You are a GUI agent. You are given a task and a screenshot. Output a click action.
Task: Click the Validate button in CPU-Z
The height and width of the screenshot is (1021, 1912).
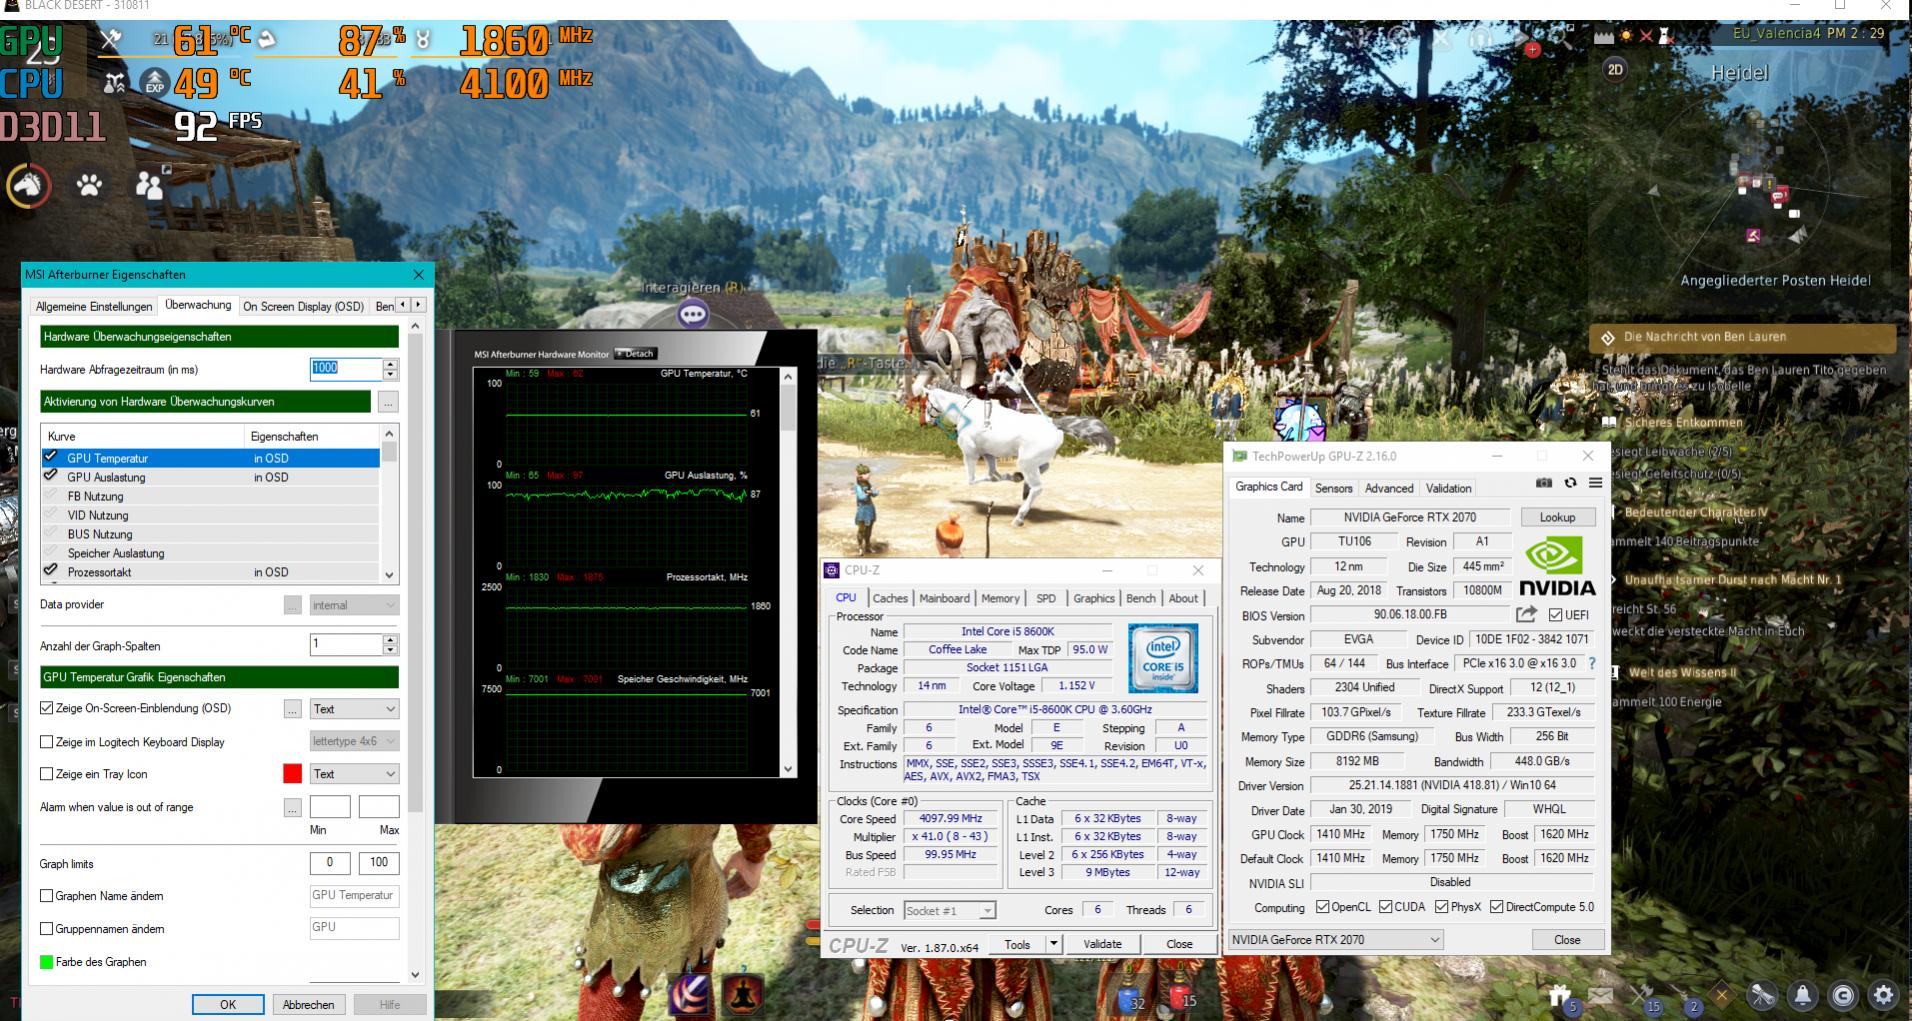coord(1102,944)
